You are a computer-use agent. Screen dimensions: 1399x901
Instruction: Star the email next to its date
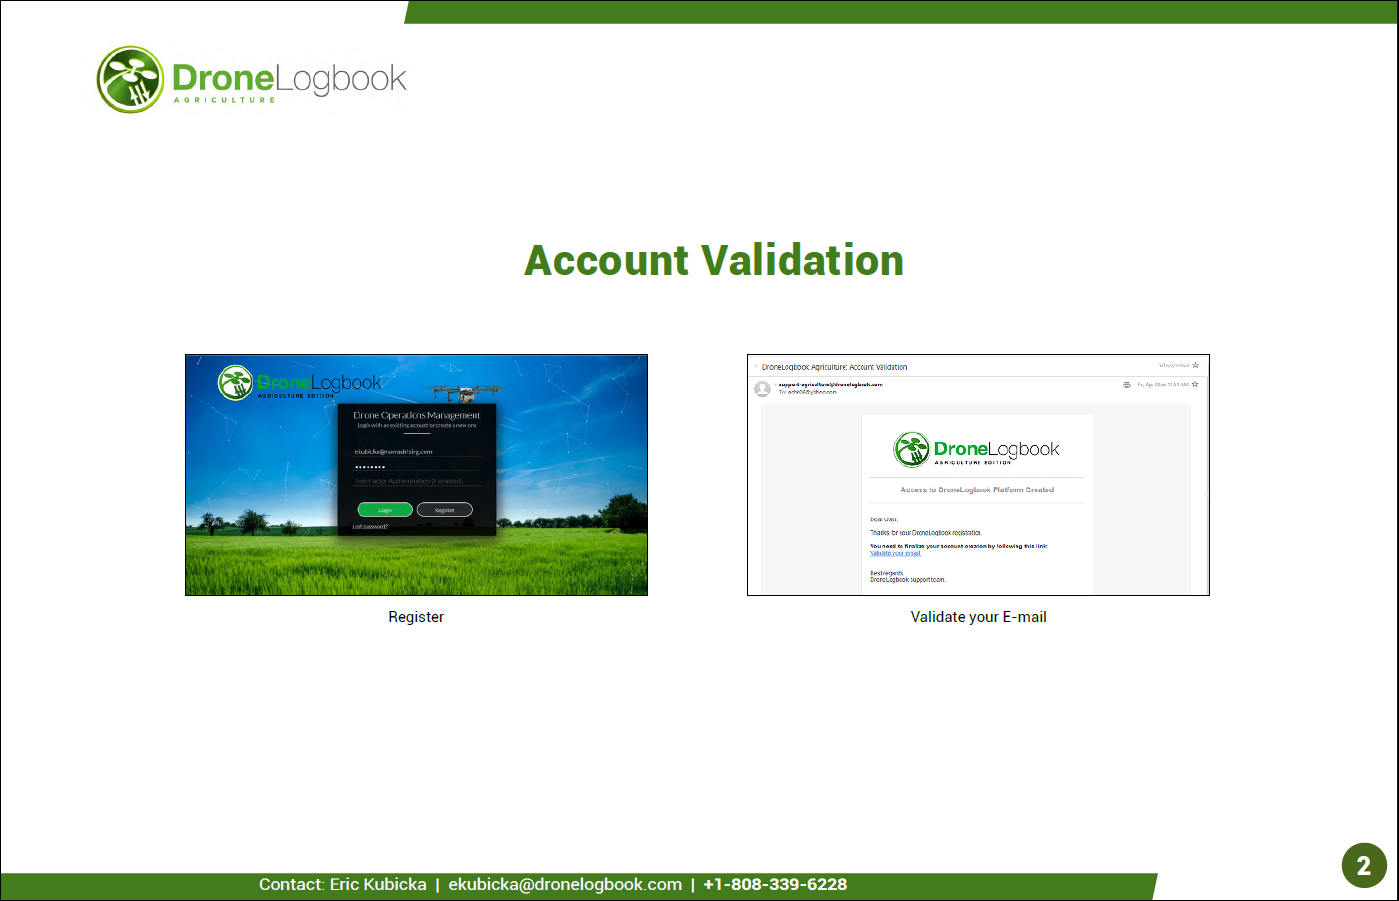click(1195, 384)
